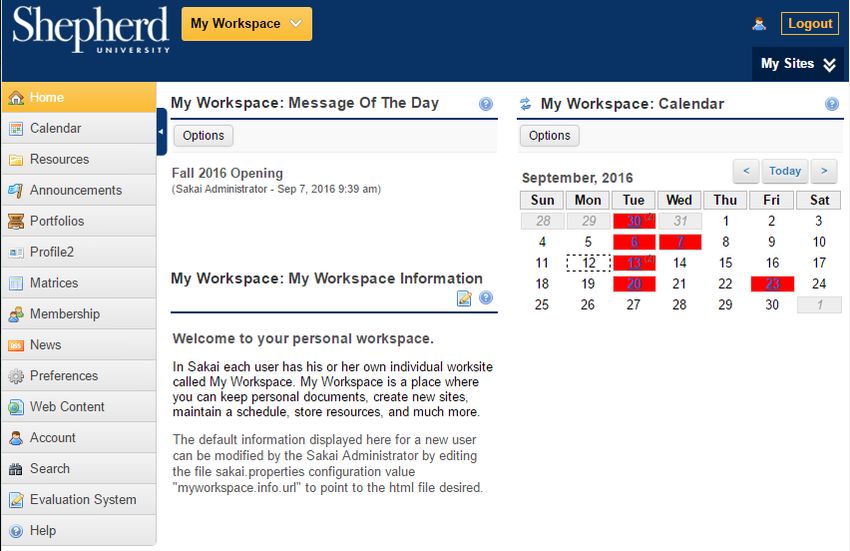Expand the My Workspace dropdown
850x551 pixels.
(247, 24)
